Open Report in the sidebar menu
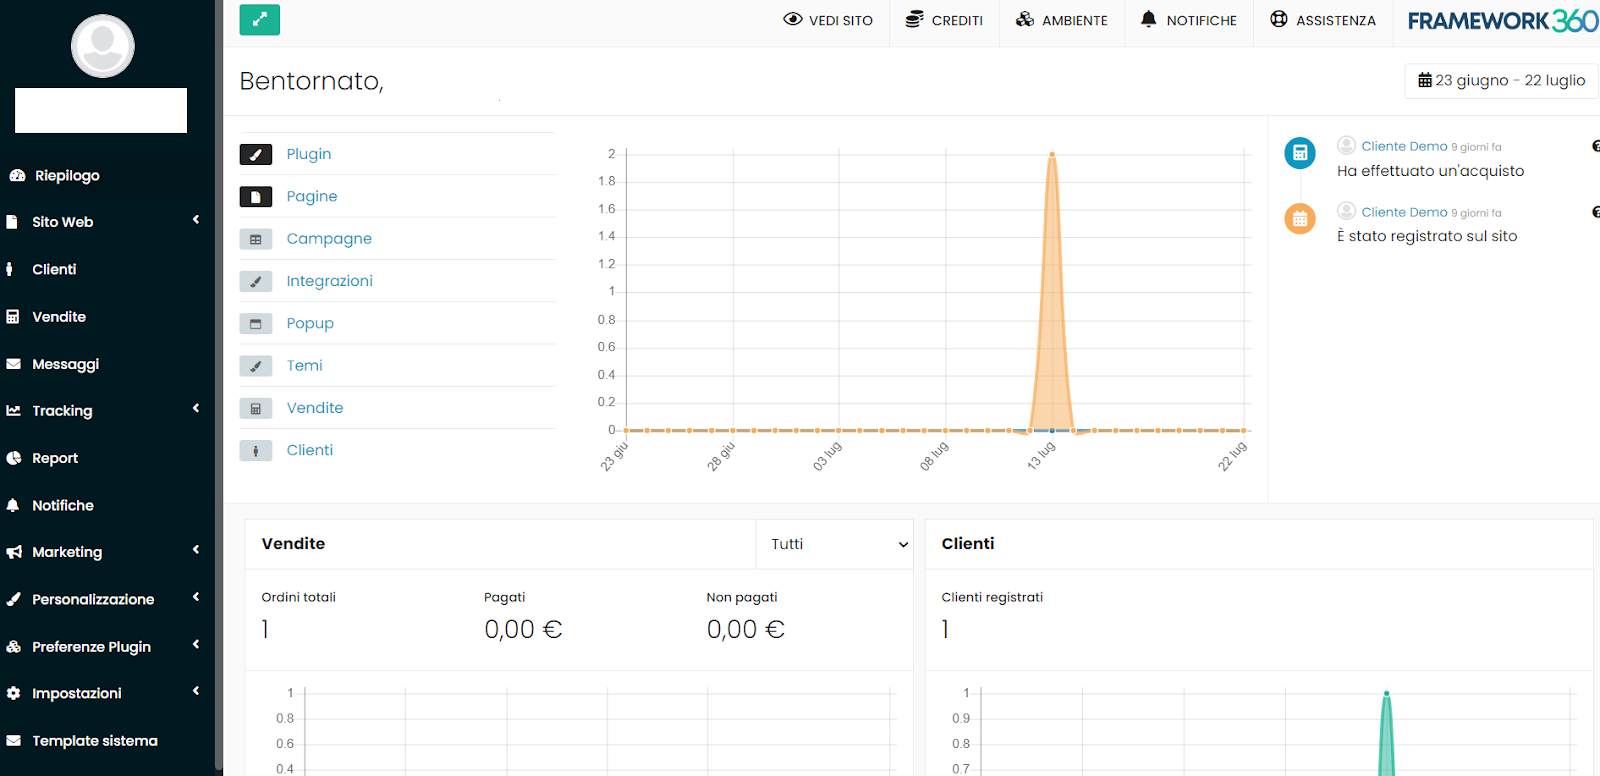This screenshot has width=1600, height=776. point(55,458)
